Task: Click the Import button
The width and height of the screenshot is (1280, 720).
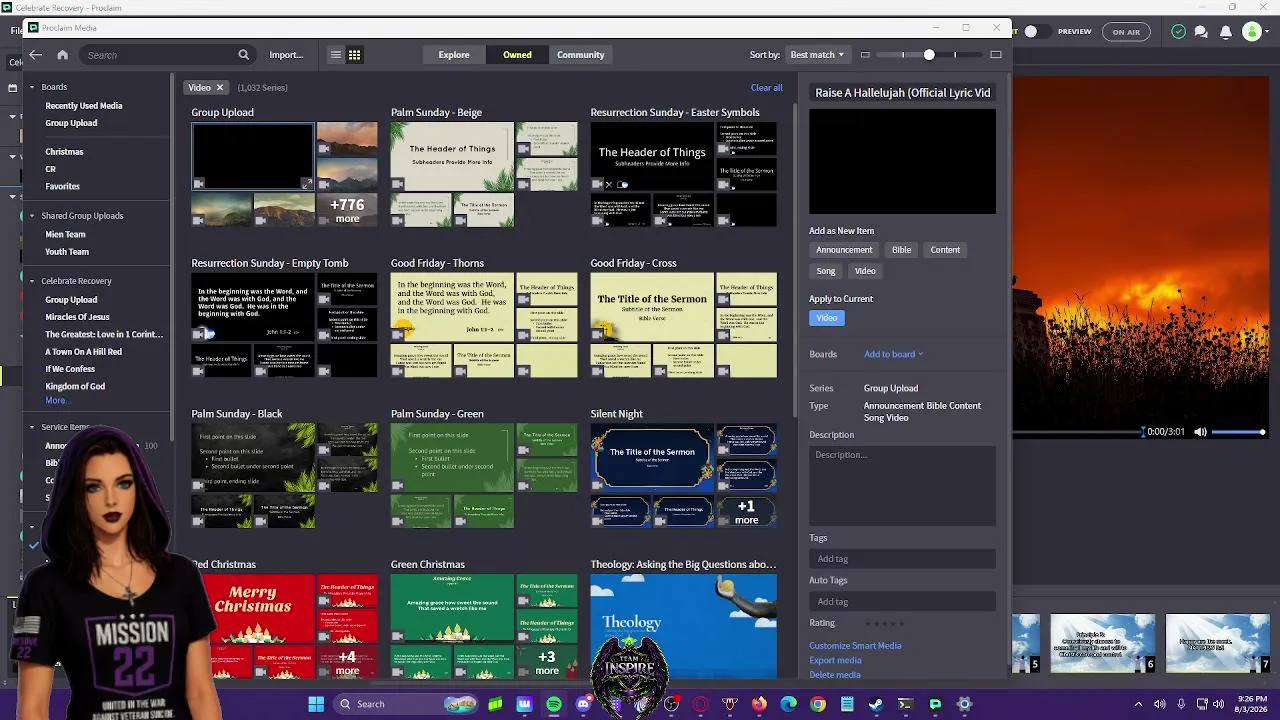Action: [x=286, y=55]
